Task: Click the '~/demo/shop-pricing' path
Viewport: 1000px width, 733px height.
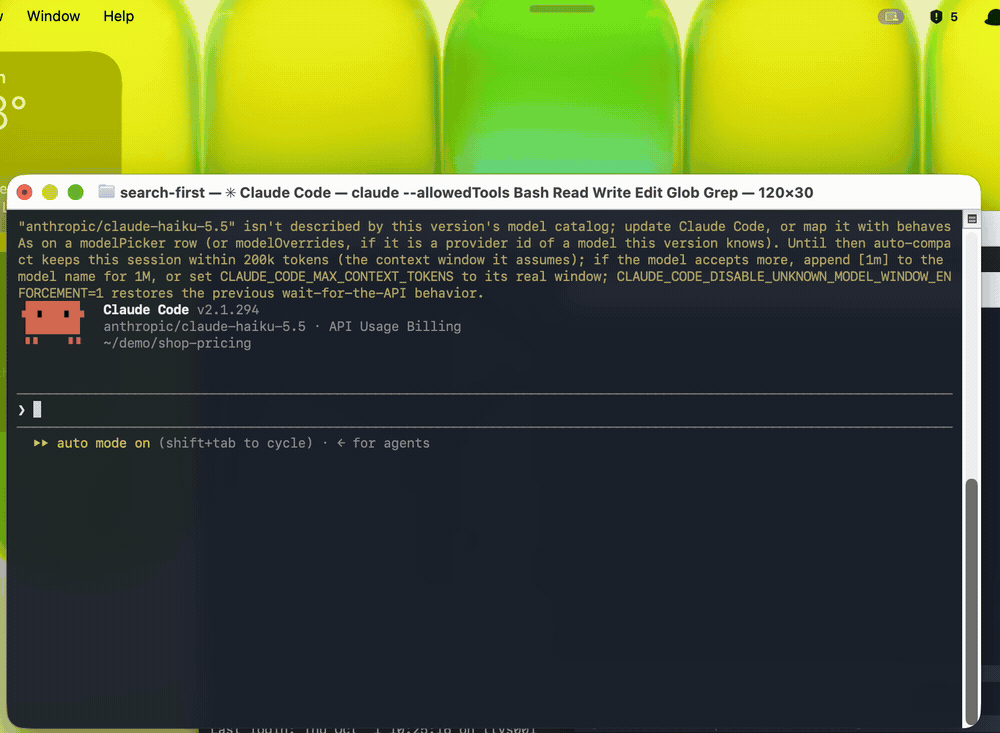Action: tap(177, 343)
